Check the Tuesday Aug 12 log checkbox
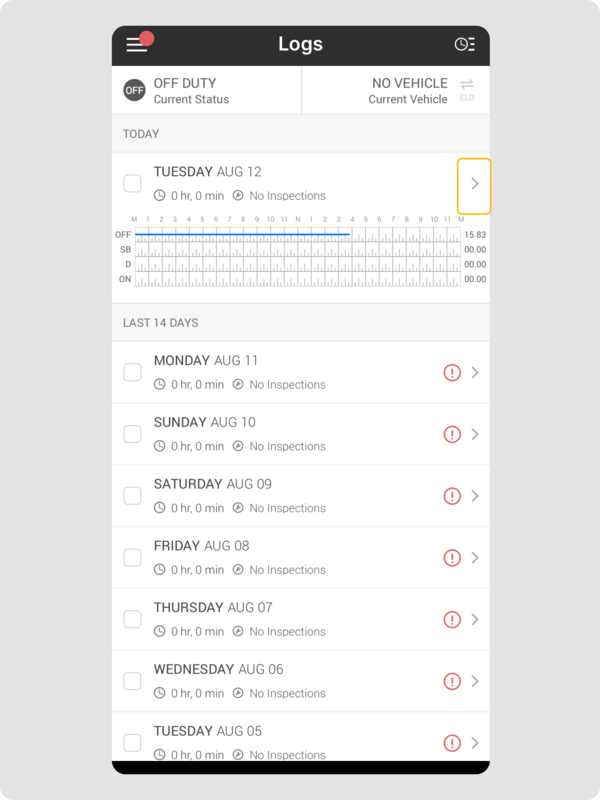The image size is (600, 800). click(x=132, y=183)
